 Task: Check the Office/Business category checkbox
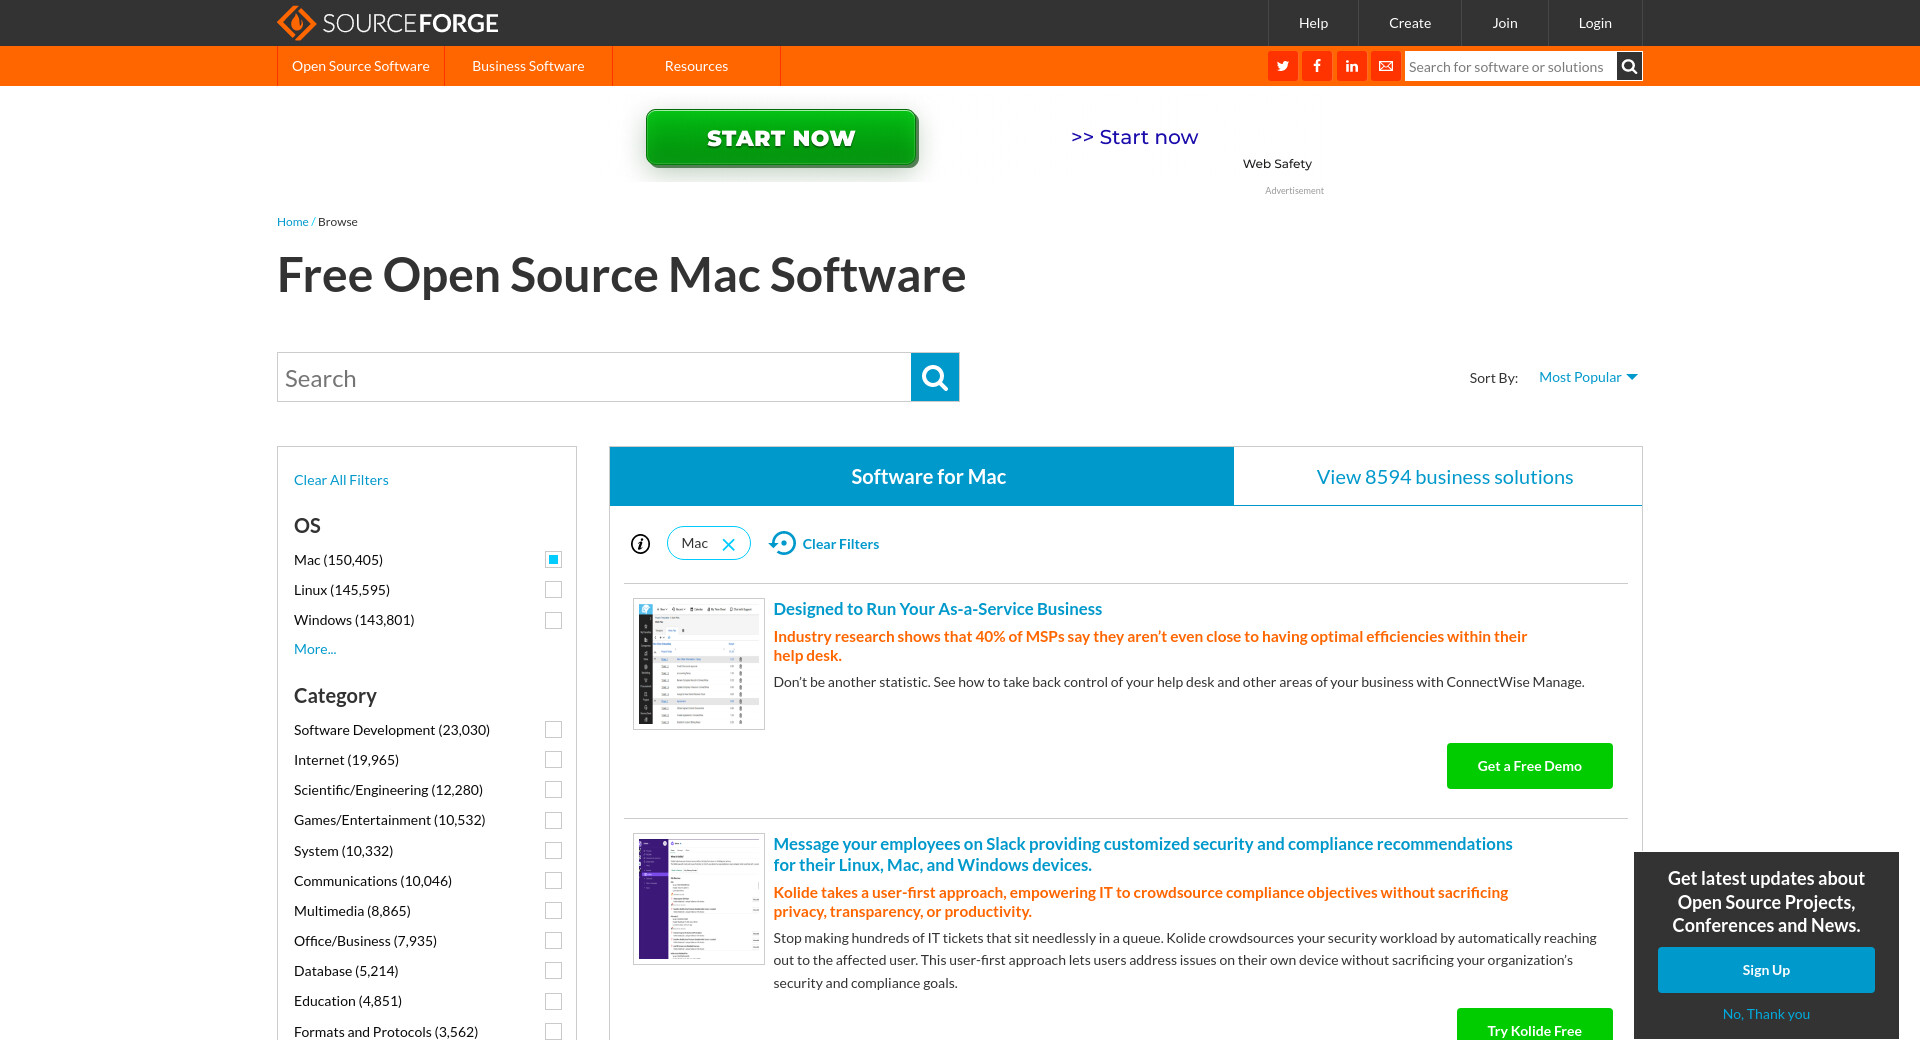point(554,941)
